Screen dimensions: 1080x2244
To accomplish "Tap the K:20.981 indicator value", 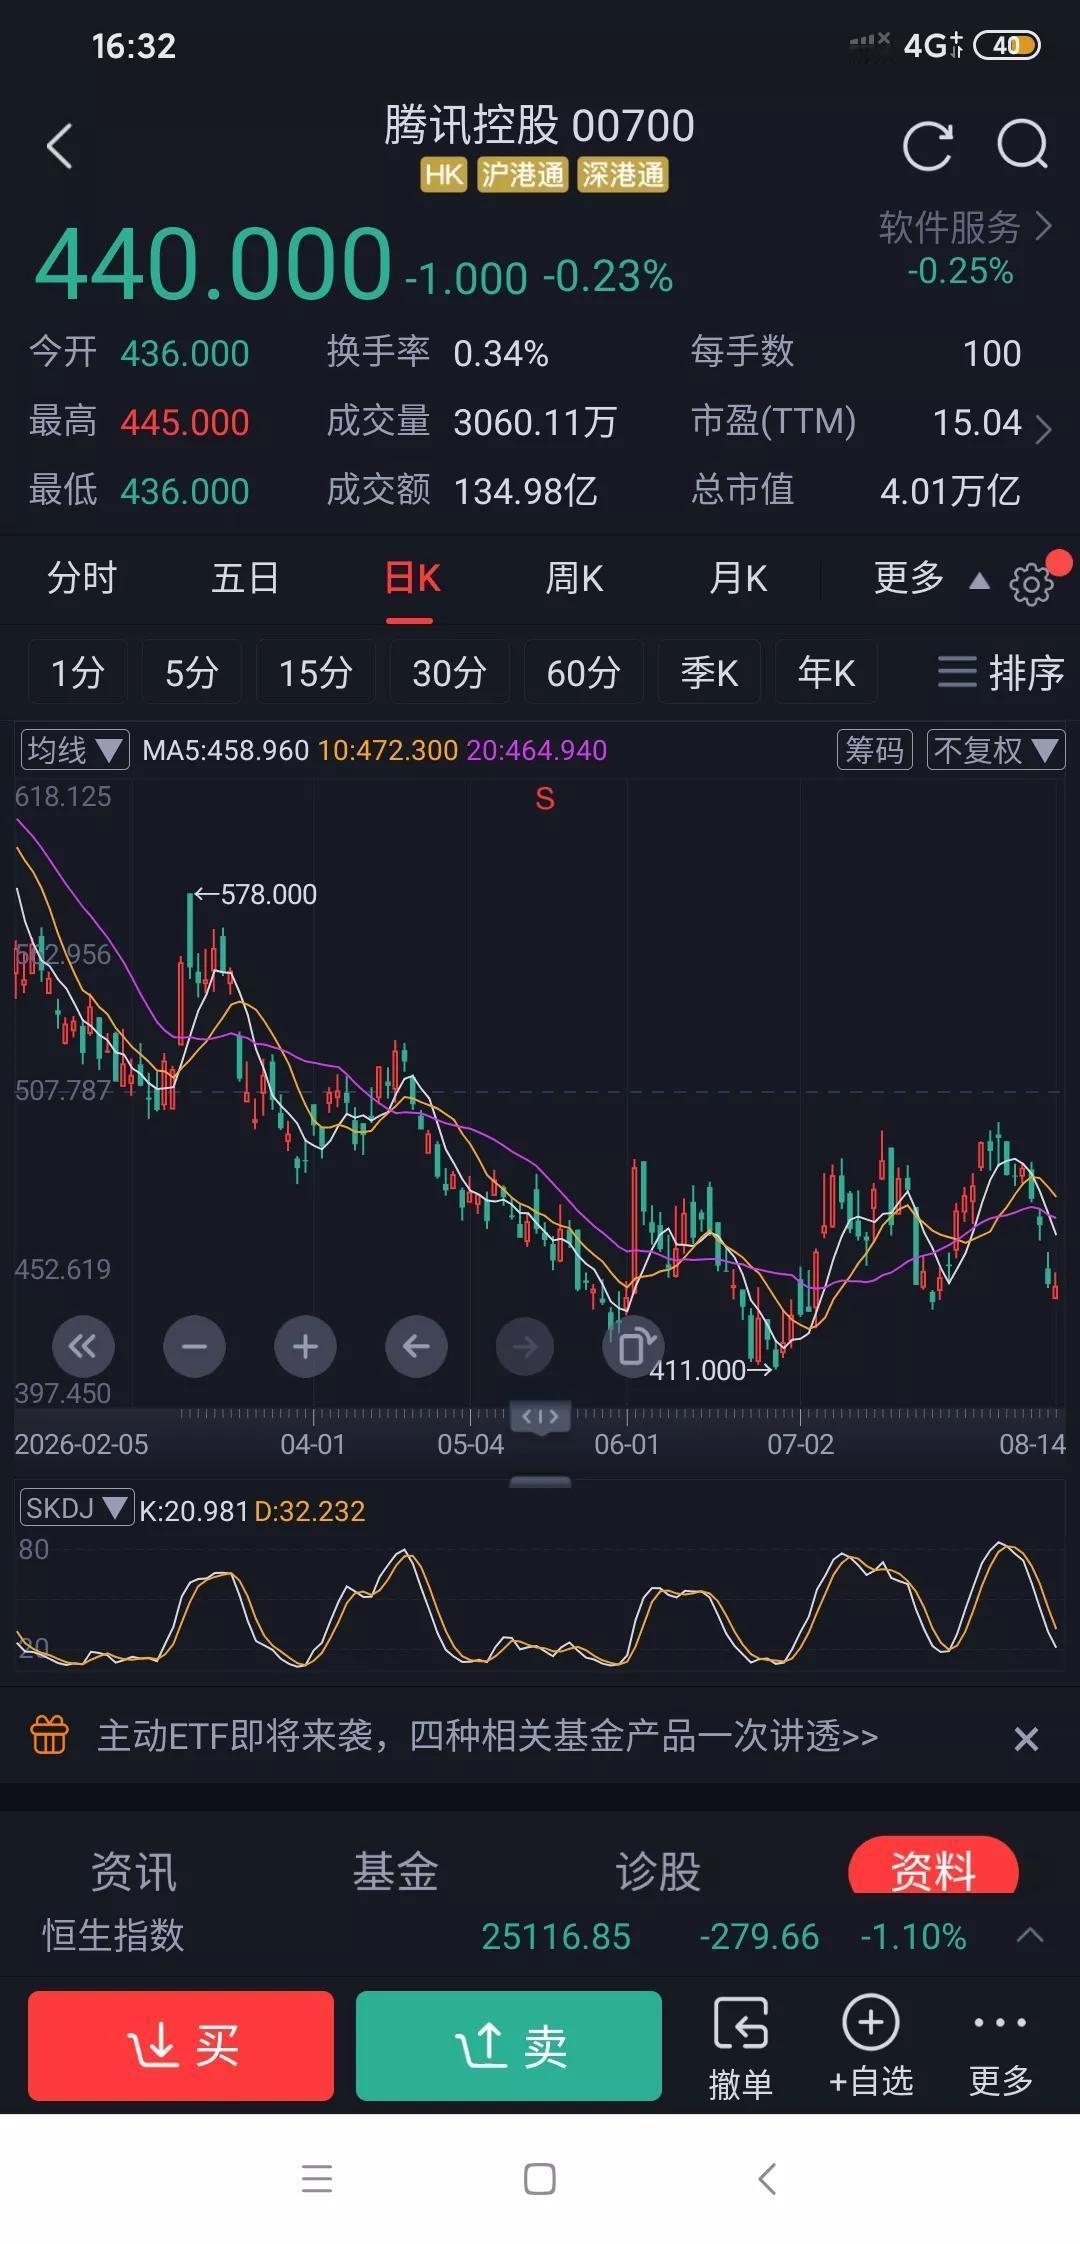I will 193,1510.
